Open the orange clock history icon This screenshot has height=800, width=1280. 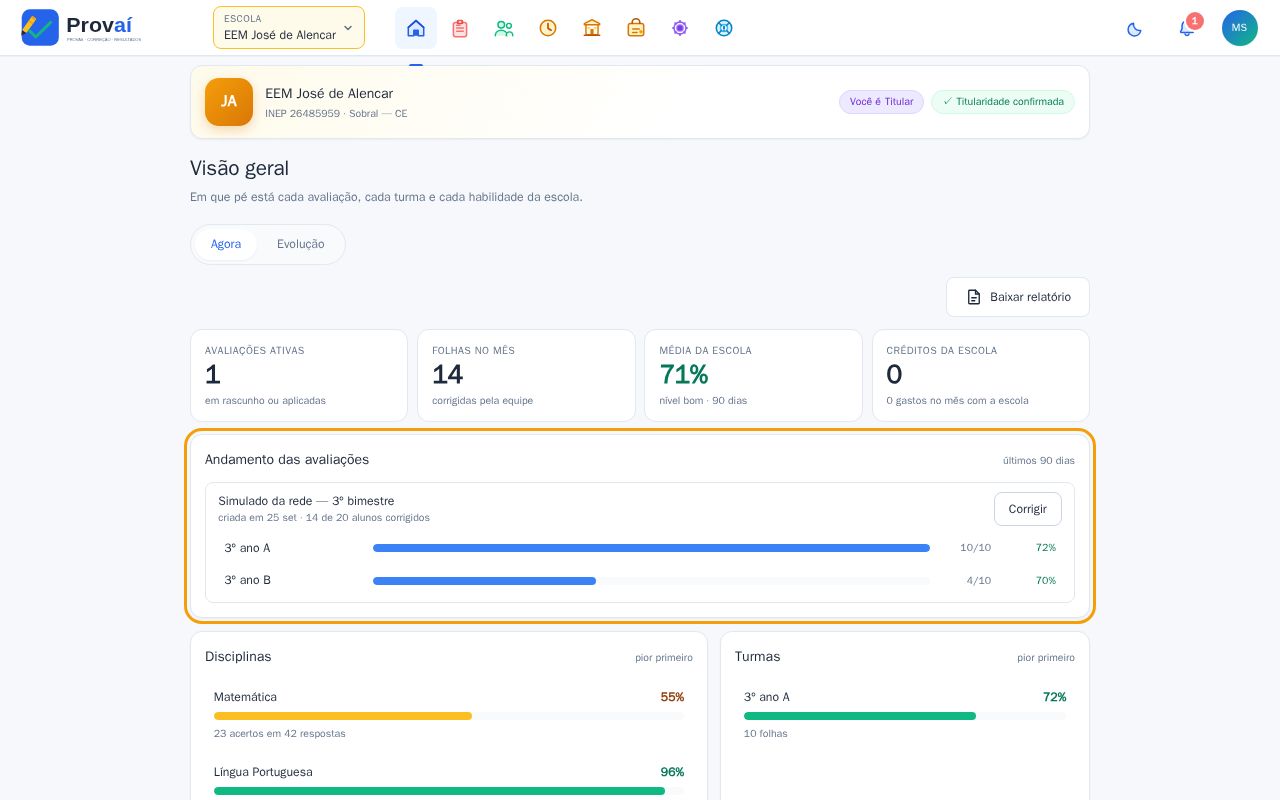pos(548,28)
